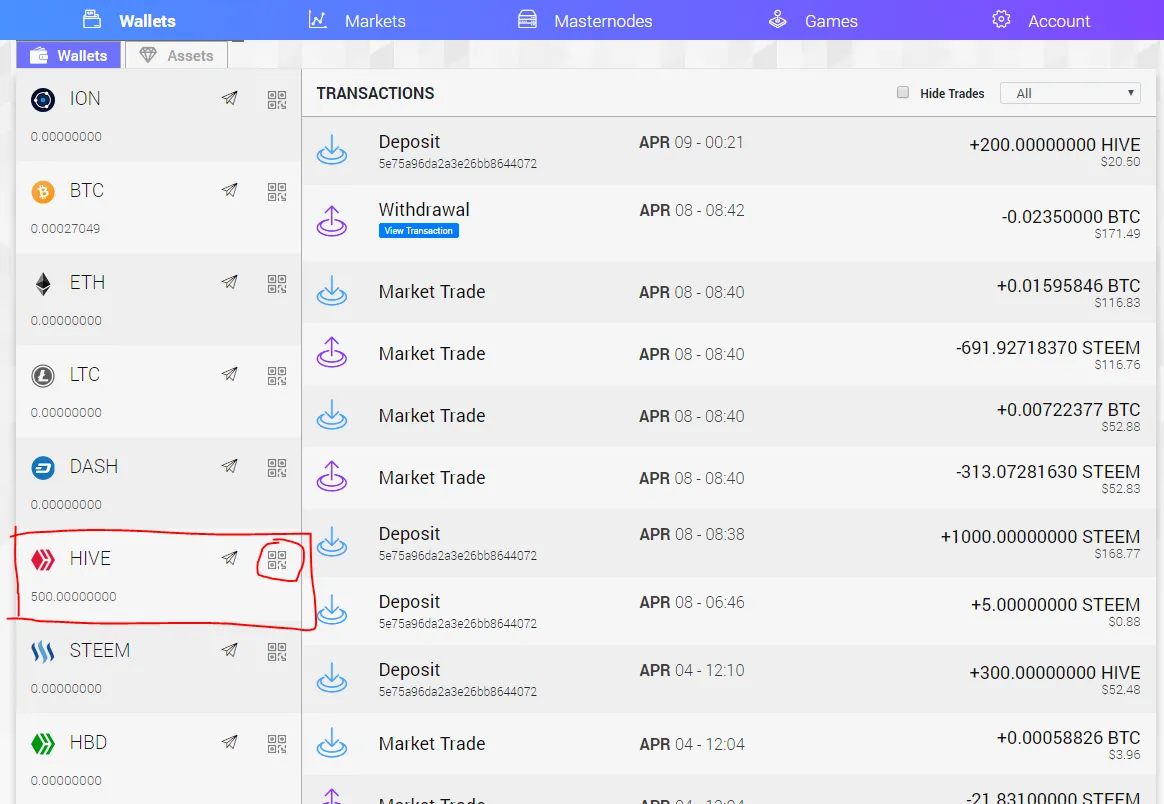This screenshot has width=1164, height=804.
Task: Click the deposit icon for +200 HIVE
Action: pyautogui.click(x=332, y=149)
